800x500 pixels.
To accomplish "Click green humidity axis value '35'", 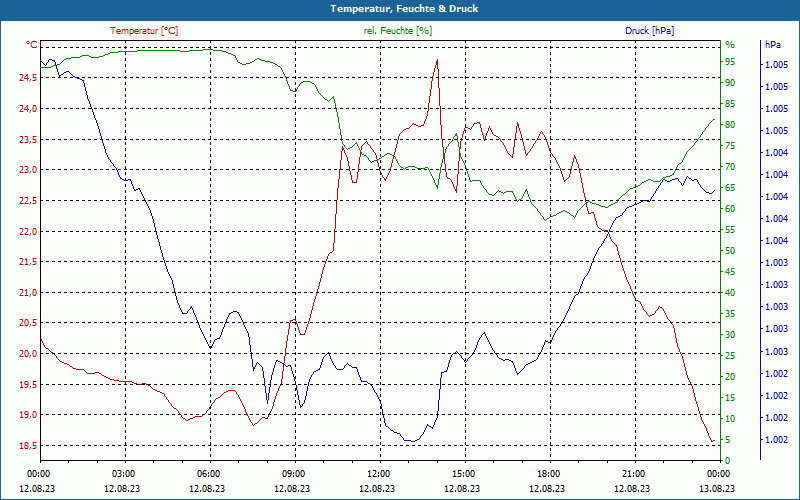I will point(730,314).
